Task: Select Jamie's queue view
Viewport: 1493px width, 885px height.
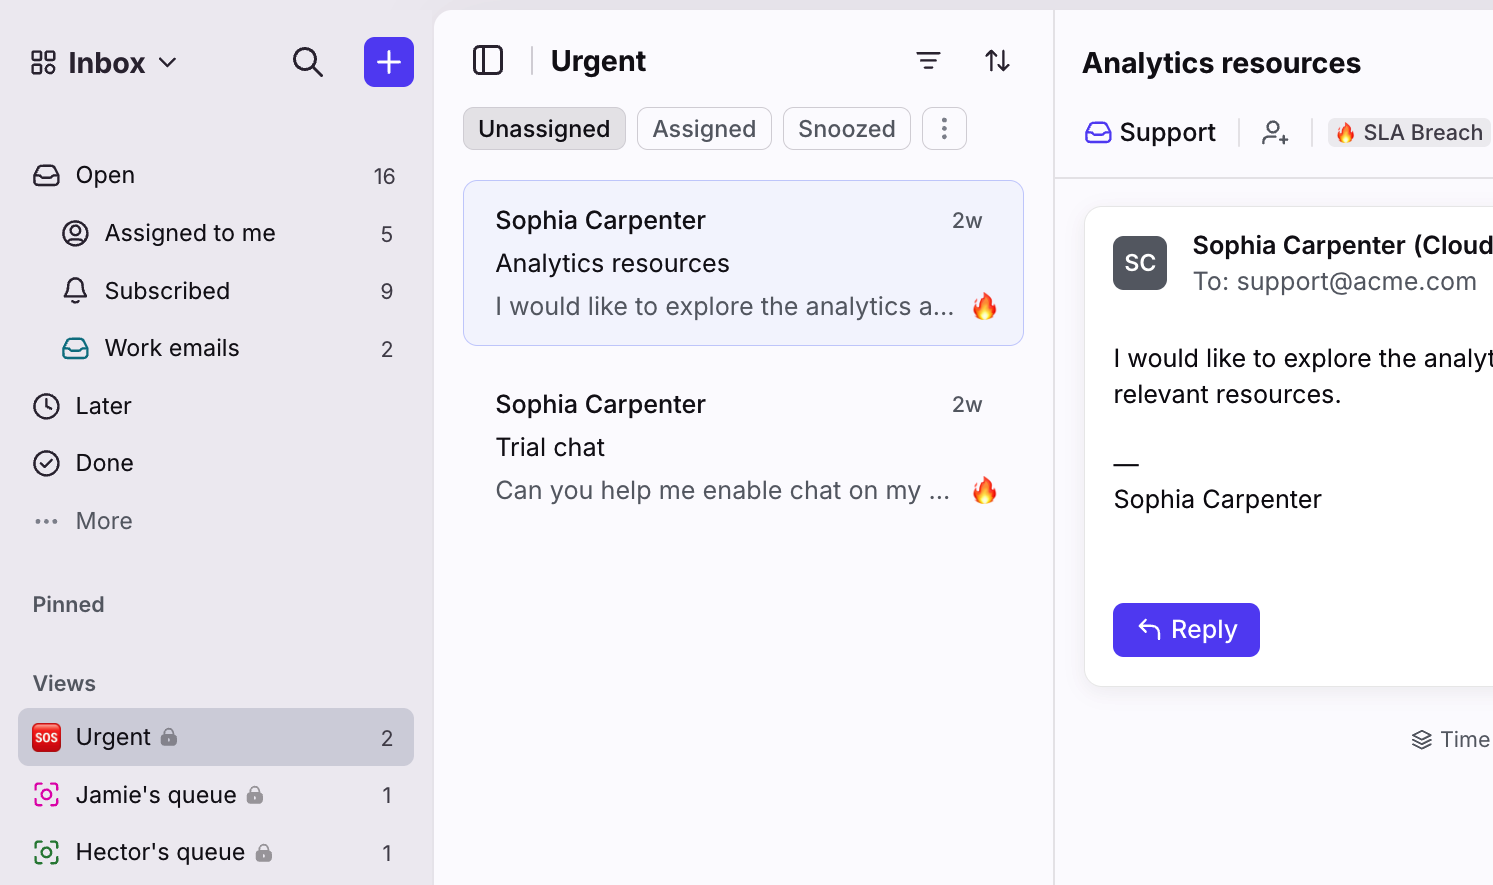Action: coord(216,795)
